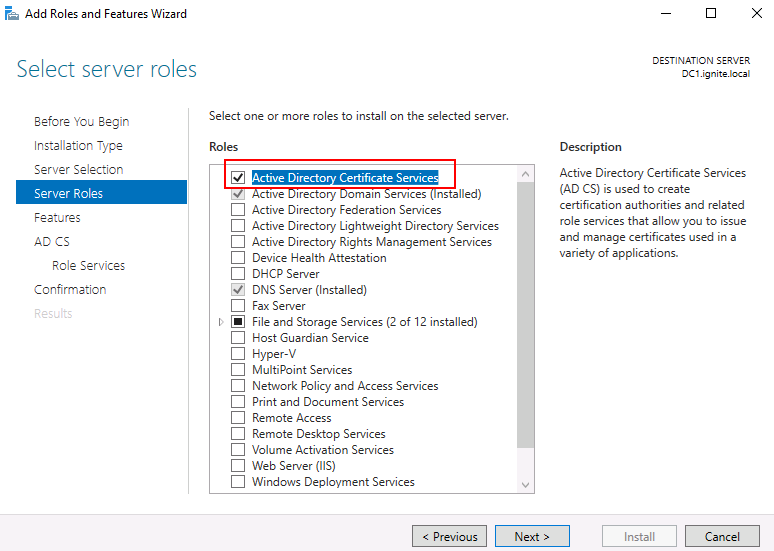The image size is (774, 551).
Task: Select the Fax Server label
Action: click(x=279, y=306)
